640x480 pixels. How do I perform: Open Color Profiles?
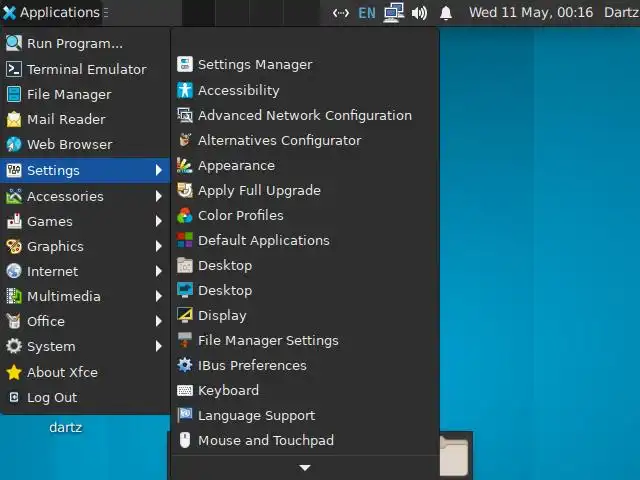(305, 216)
